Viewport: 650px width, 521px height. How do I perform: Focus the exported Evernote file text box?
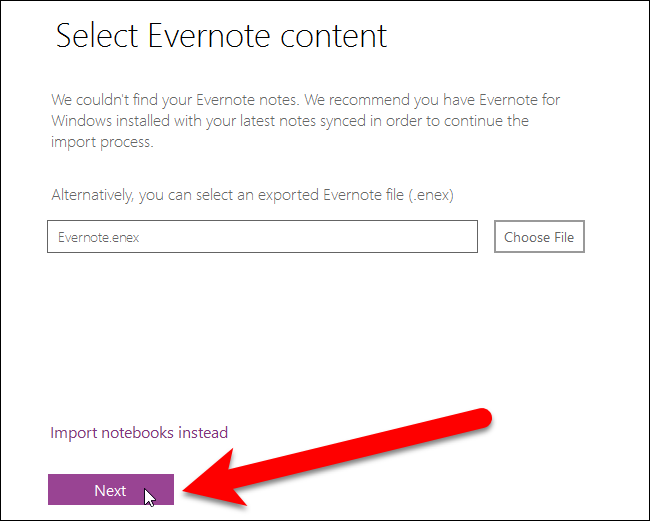pos(262,237)
